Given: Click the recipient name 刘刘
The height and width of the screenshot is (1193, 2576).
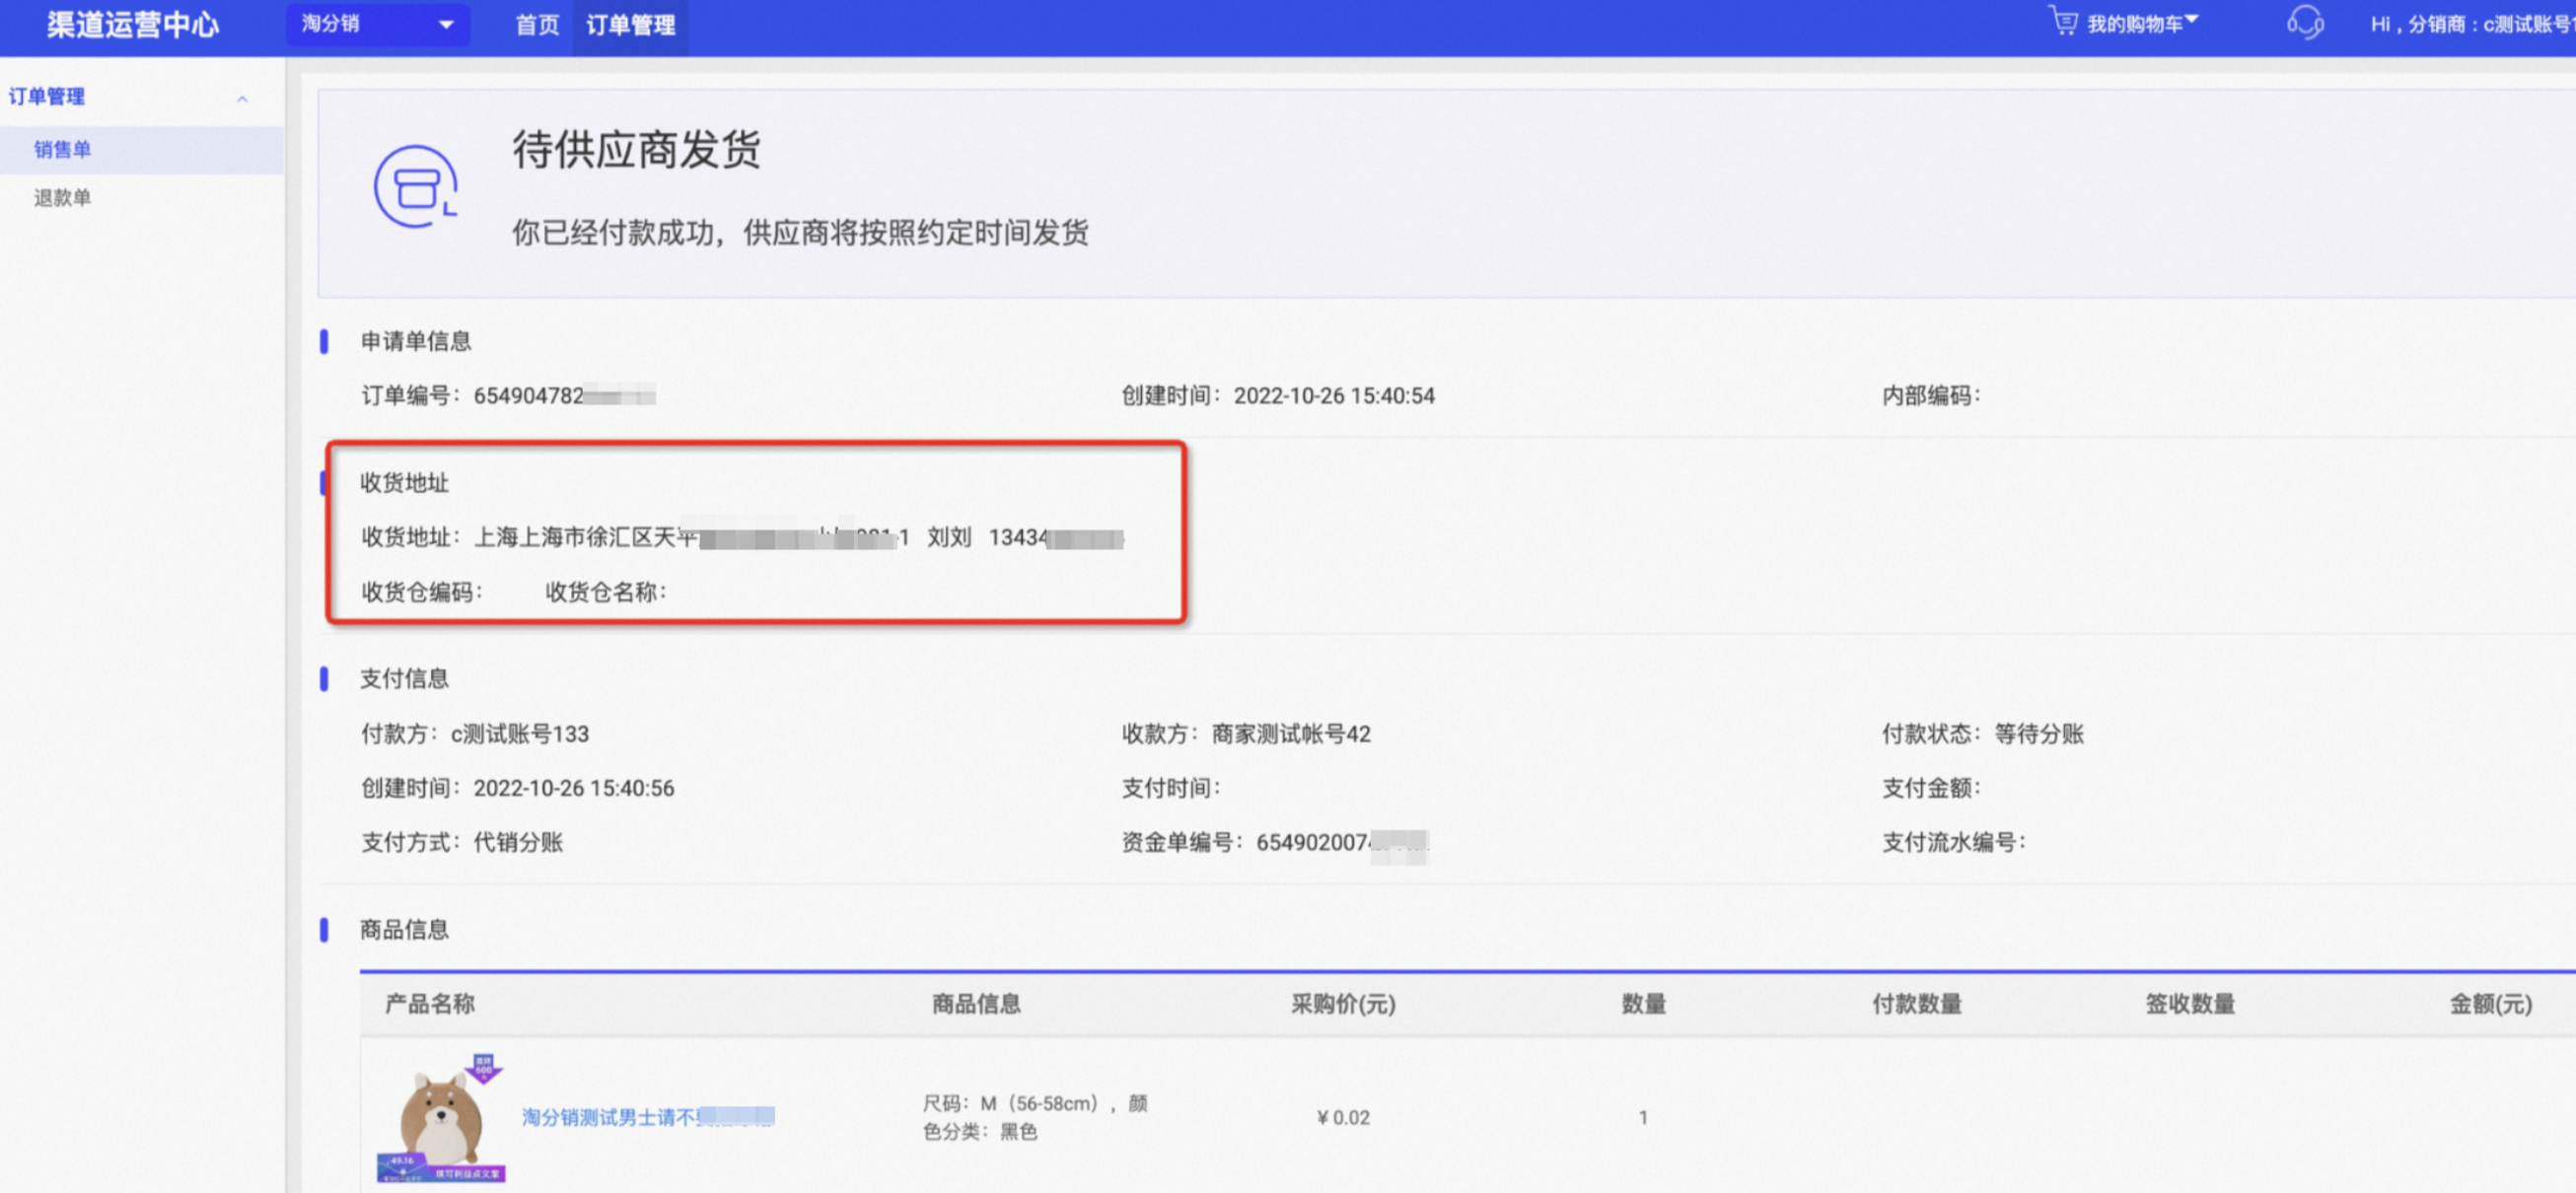Looking at the screenshot, I should point(949,538).
